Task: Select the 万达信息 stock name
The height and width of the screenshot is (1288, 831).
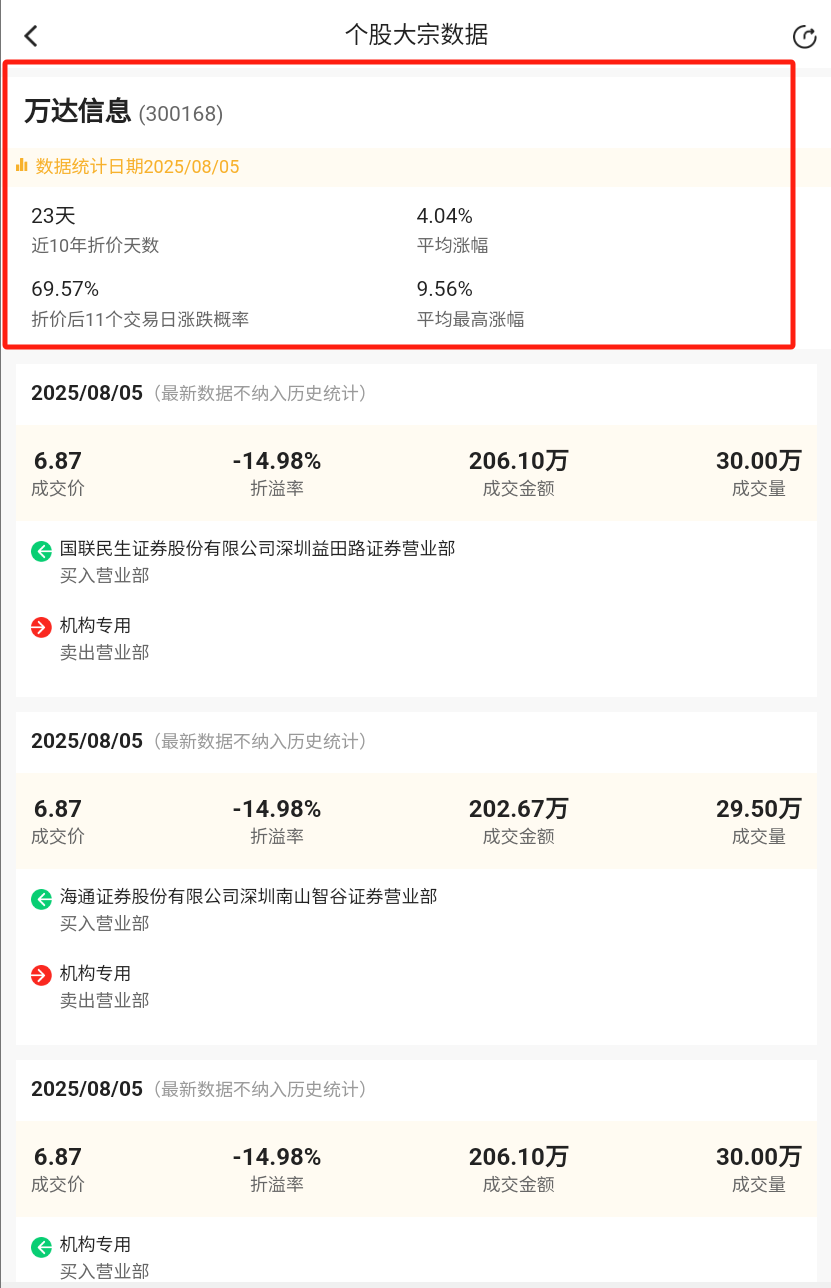Action: [78, 111]
